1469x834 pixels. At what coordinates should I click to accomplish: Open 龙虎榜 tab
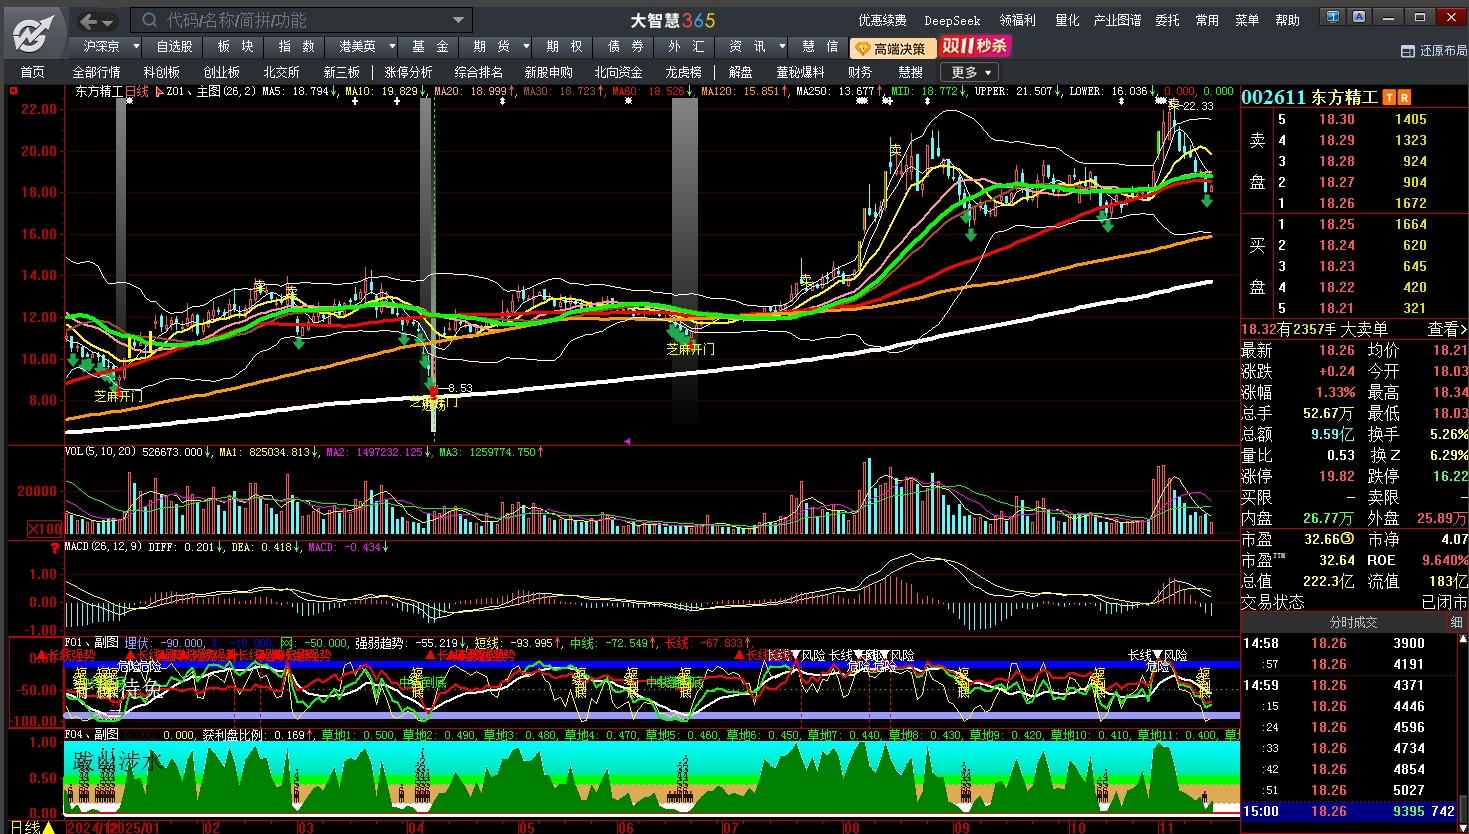point(683,72)
